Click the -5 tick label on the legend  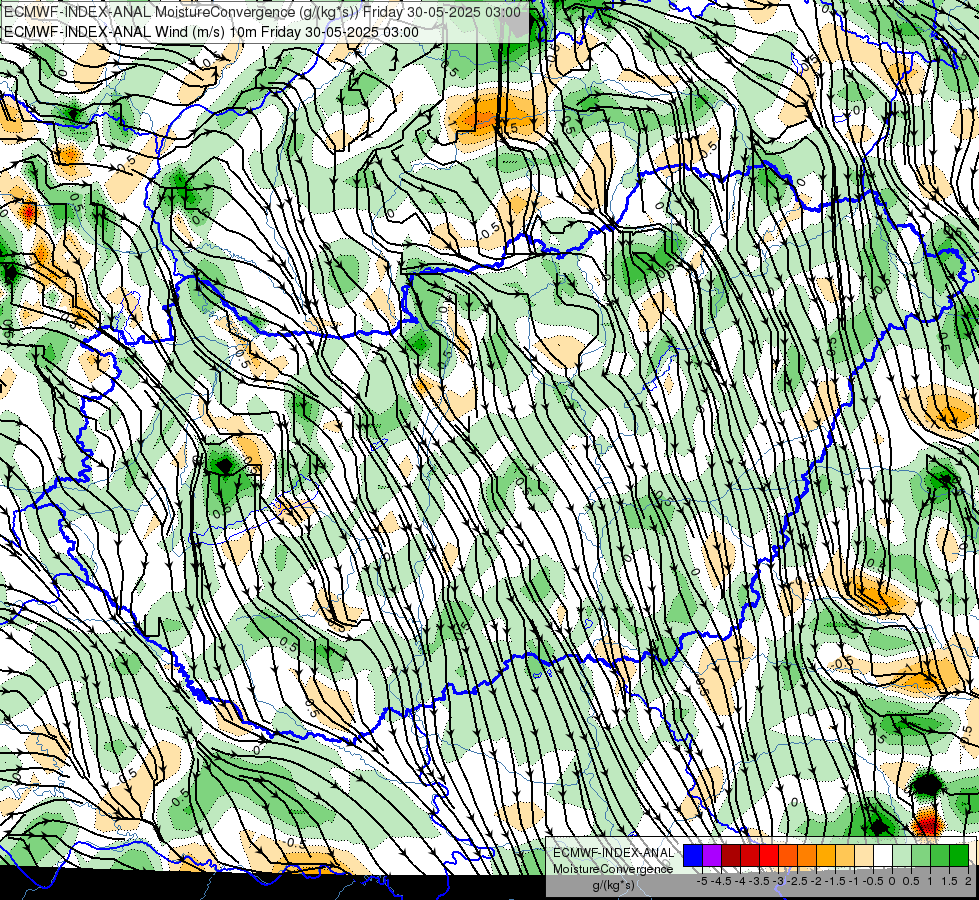(x=702, y=881)
